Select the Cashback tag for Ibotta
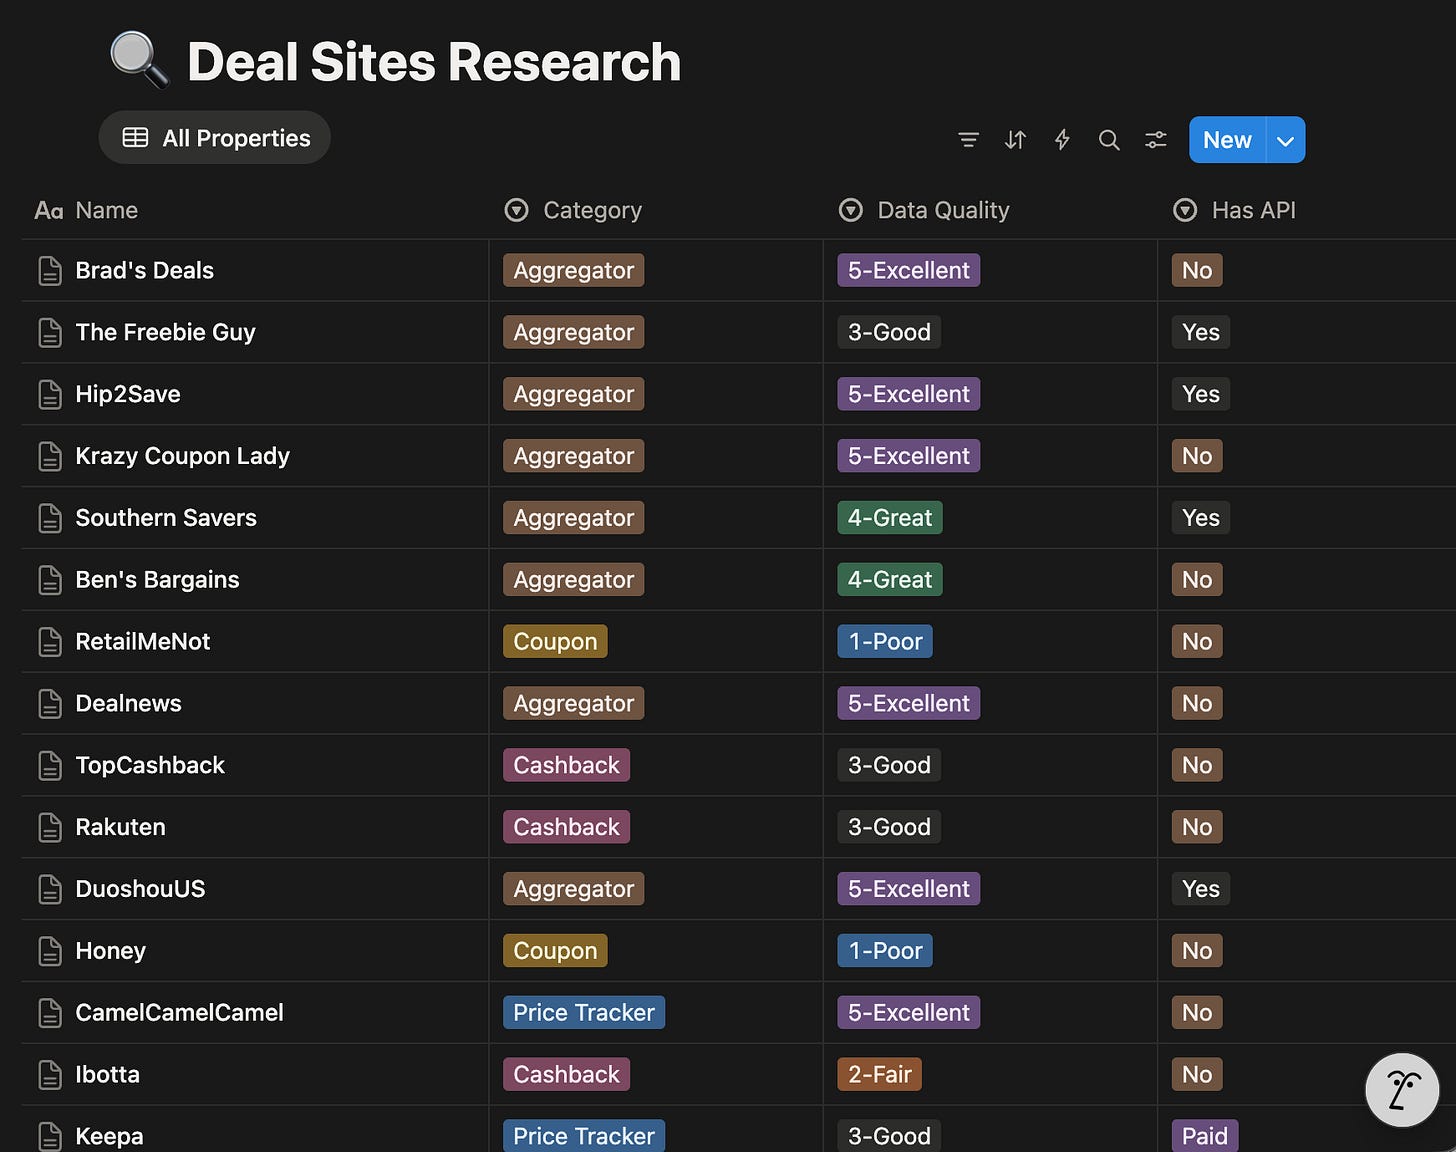 click(x=567, y=1074)
